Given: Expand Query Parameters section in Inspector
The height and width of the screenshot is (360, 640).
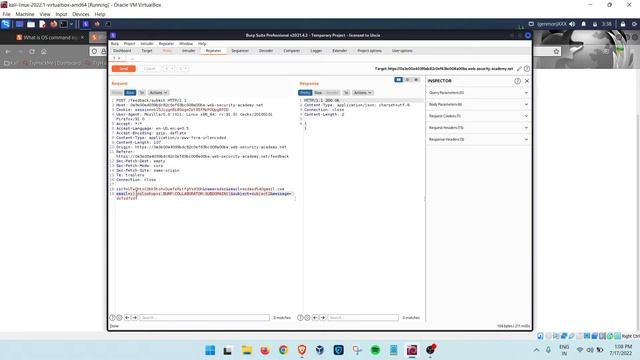Looking at the screenshot, I should 478,93.
